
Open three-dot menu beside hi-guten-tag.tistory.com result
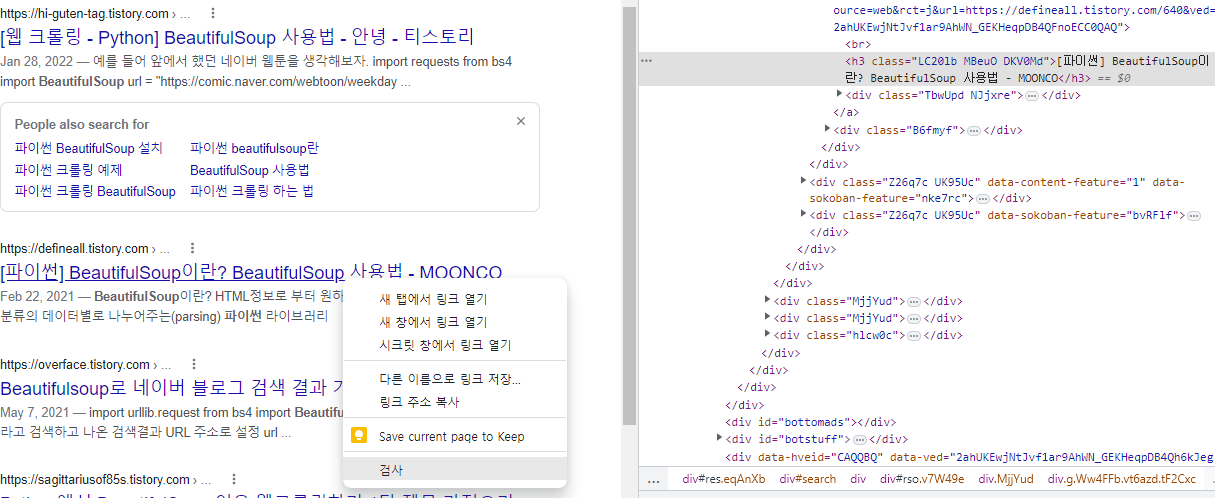coord(212,13)
